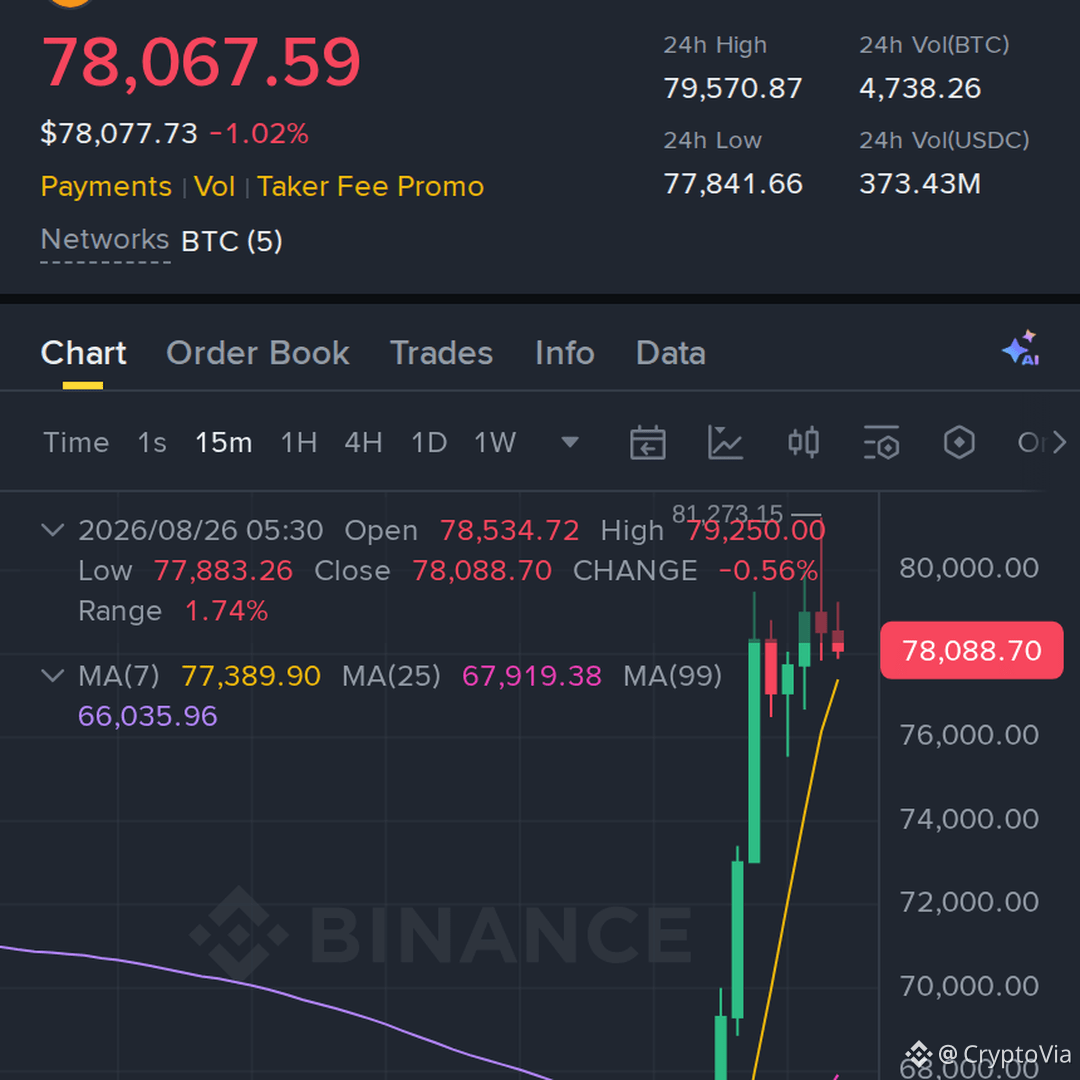
Task: Select the 4H interval
Action: (364, 442)
